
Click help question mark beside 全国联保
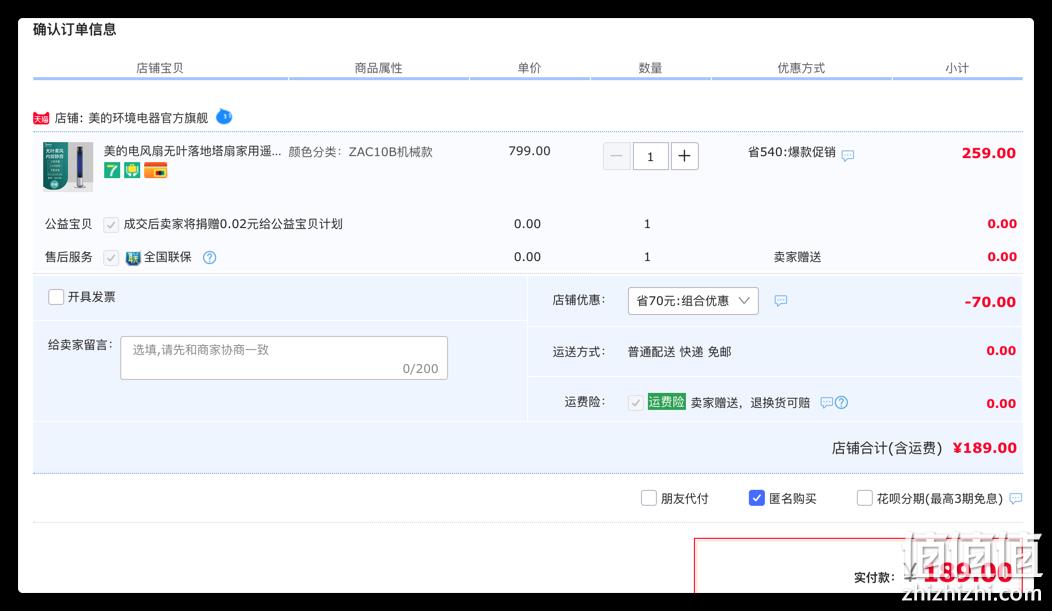pos(209,258)
